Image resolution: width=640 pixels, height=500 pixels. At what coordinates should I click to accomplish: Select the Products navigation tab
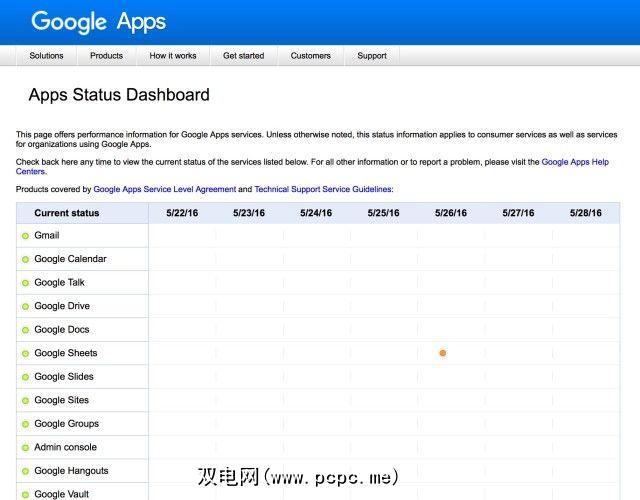[x=106, y=56]
